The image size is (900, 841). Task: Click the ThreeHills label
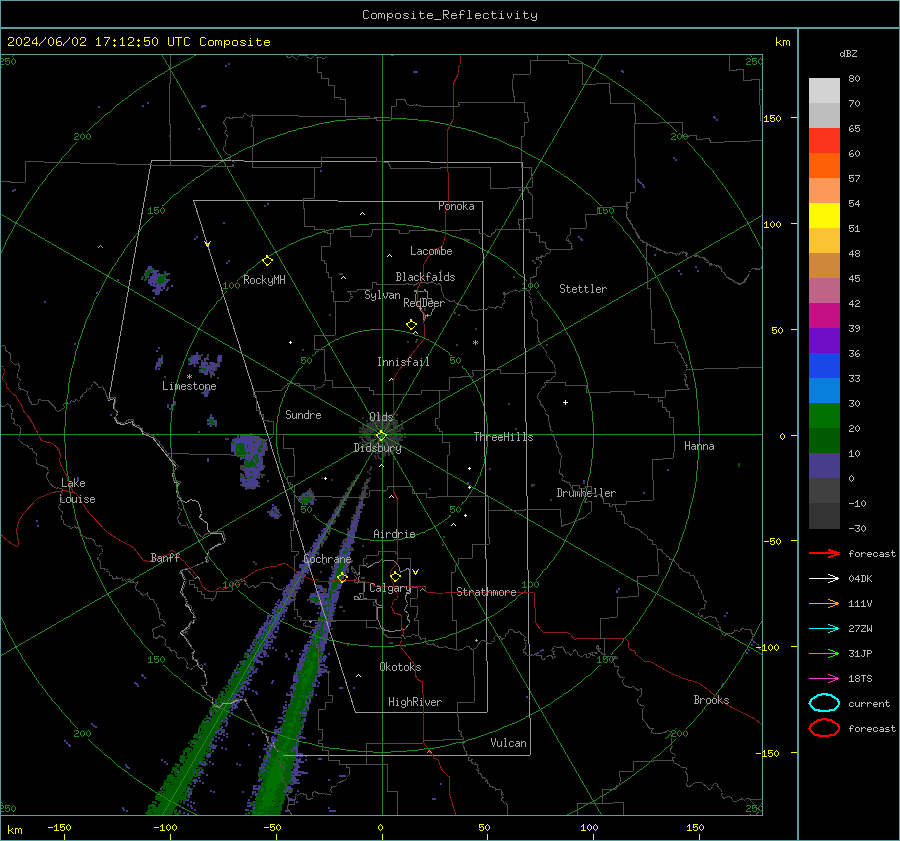tap(503, 437)
